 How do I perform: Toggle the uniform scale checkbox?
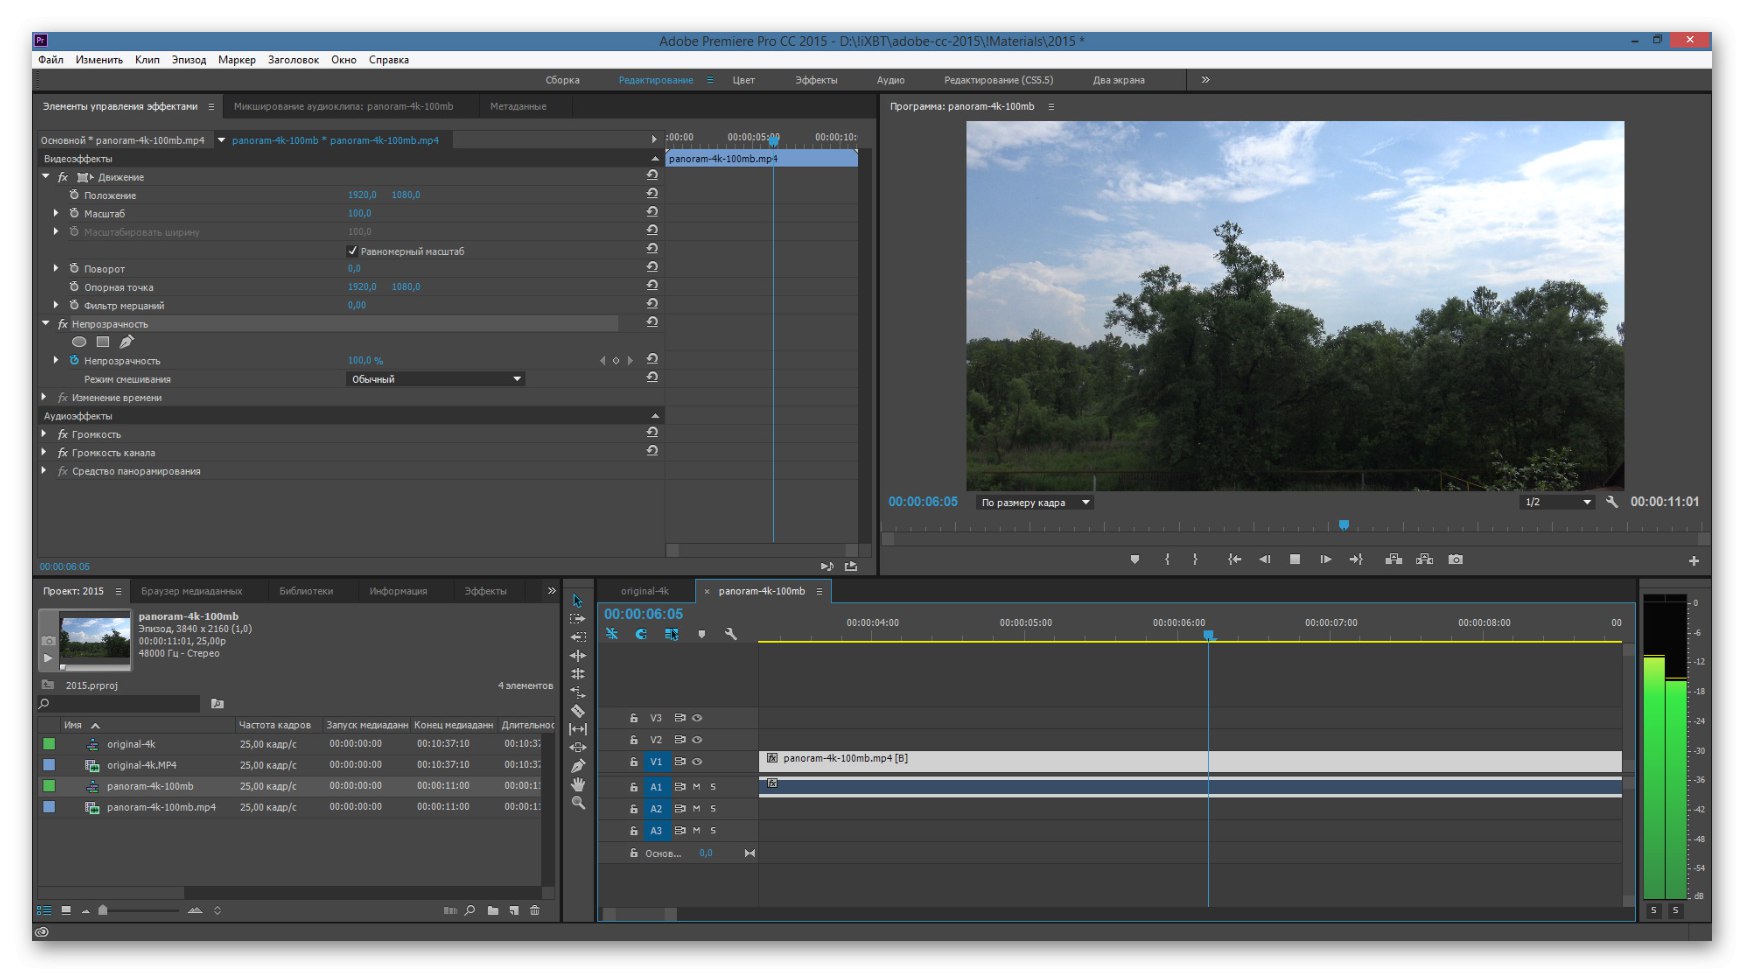(352, 251)
